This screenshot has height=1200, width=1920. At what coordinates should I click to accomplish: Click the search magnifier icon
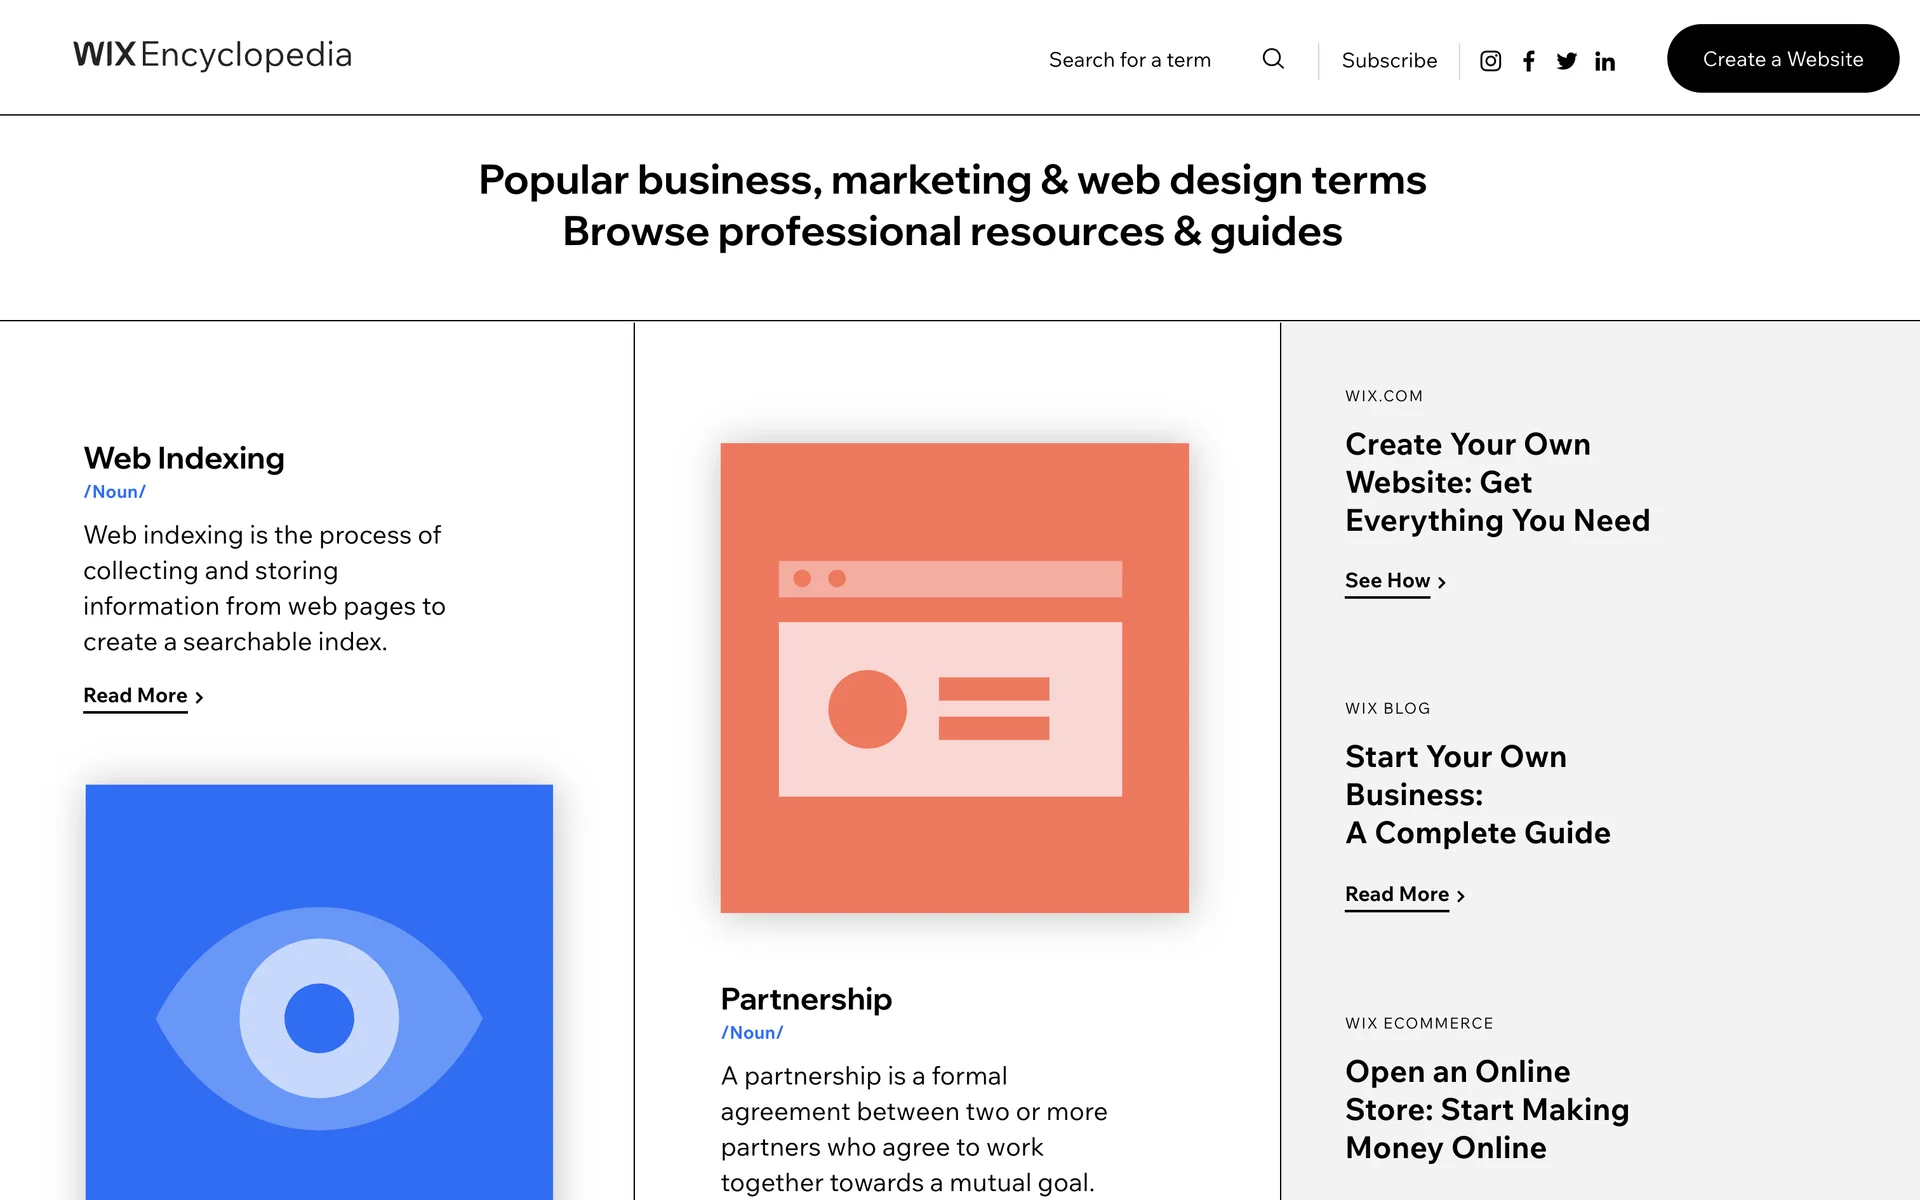coord(1273,59)
